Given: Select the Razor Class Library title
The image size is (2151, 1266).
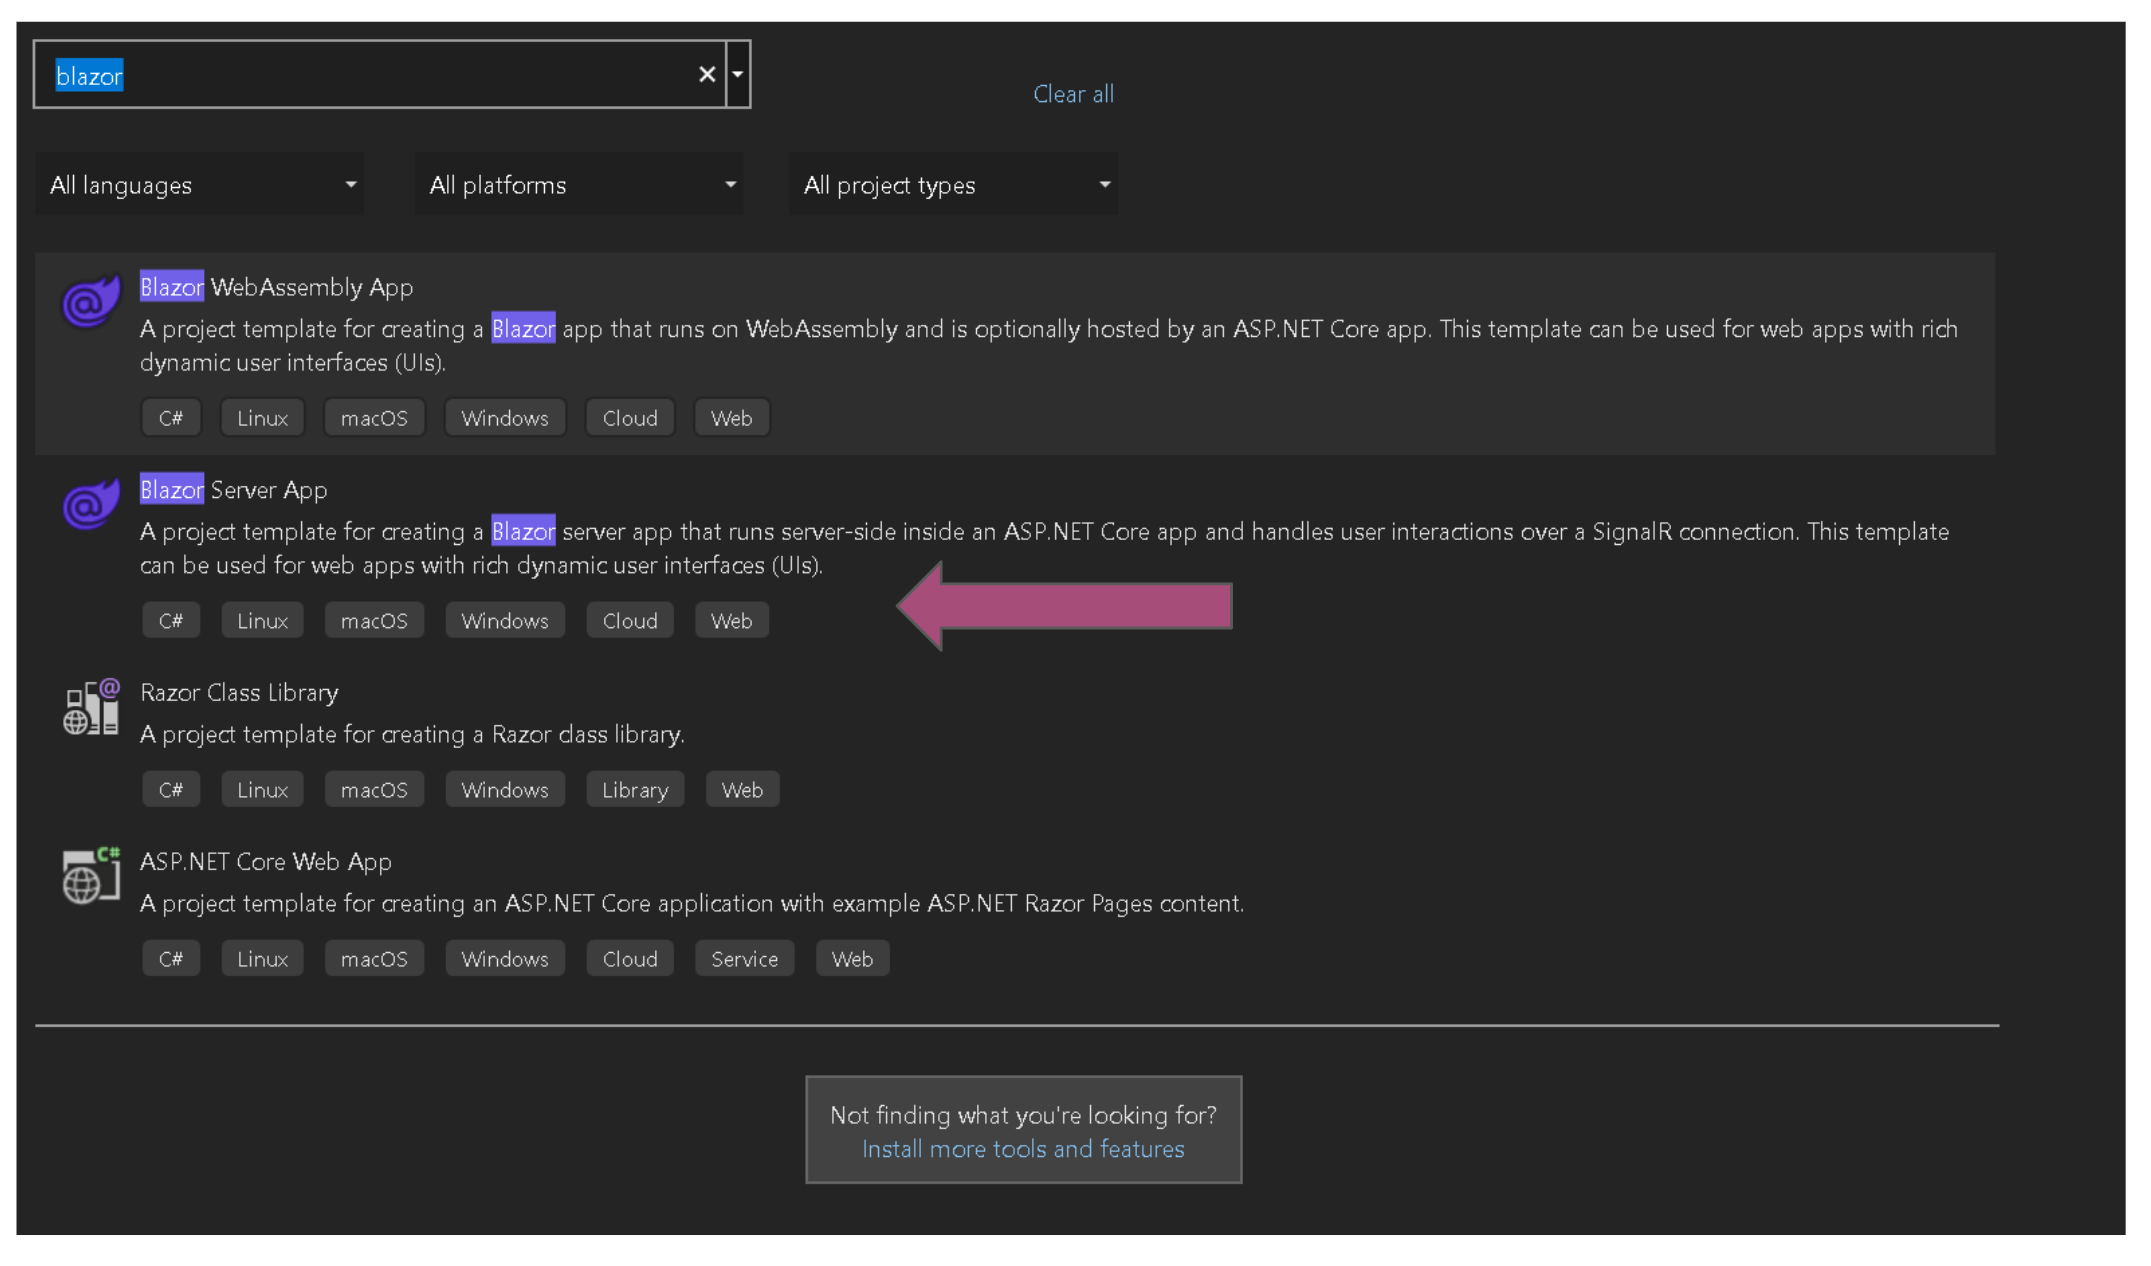Looking at the screenshot, I should coord(239,692).
